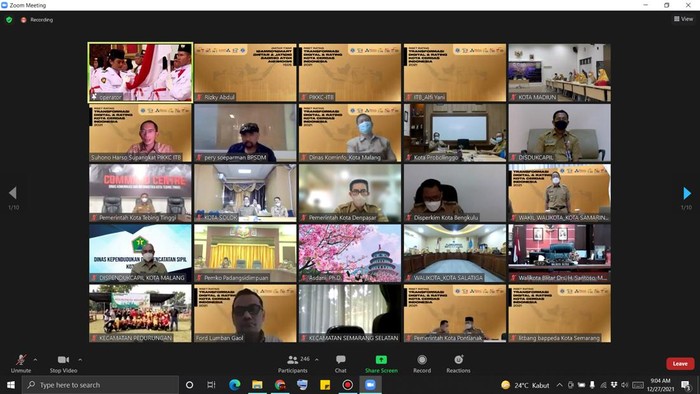
Task: Open the system volume icon
Action: coord(625,385)
